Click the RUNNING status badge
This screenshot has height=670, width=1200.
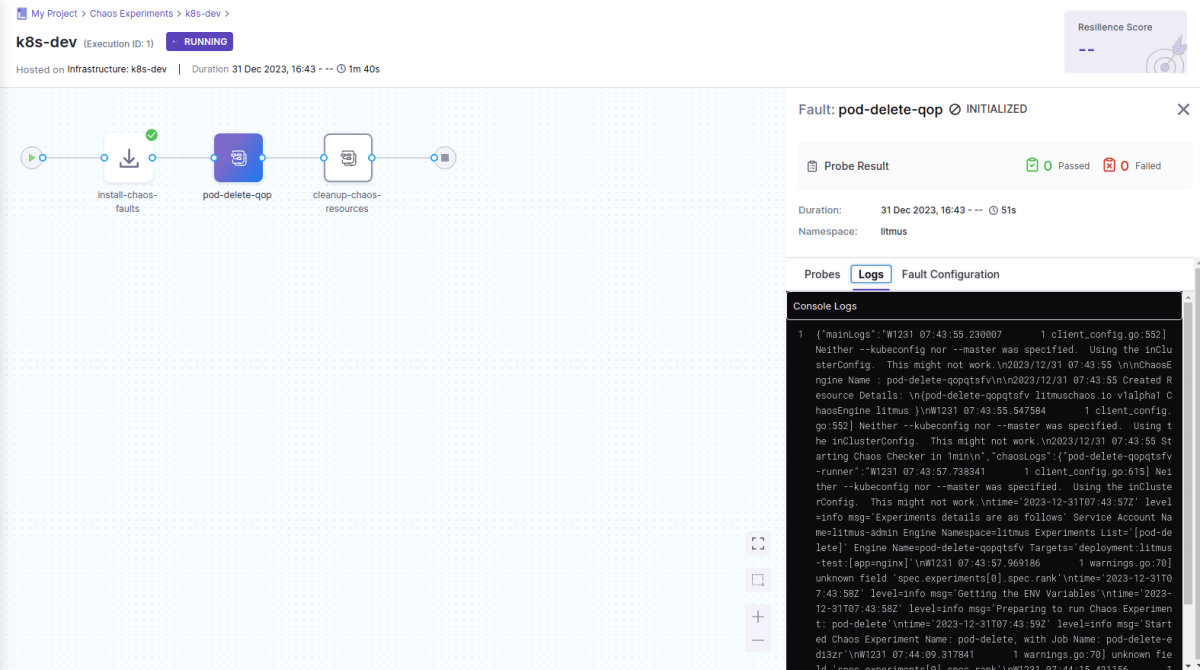pyautogui.click(x=199, y=42)
